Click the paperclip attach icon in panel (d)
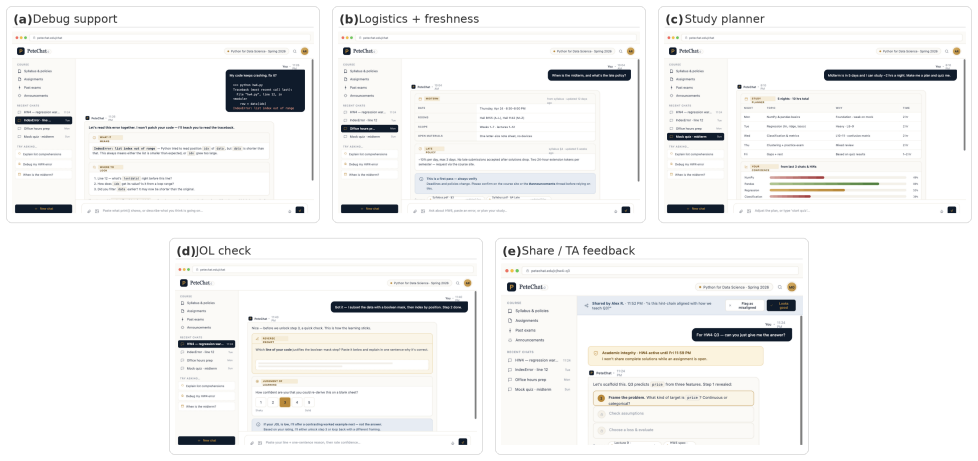 252,442
